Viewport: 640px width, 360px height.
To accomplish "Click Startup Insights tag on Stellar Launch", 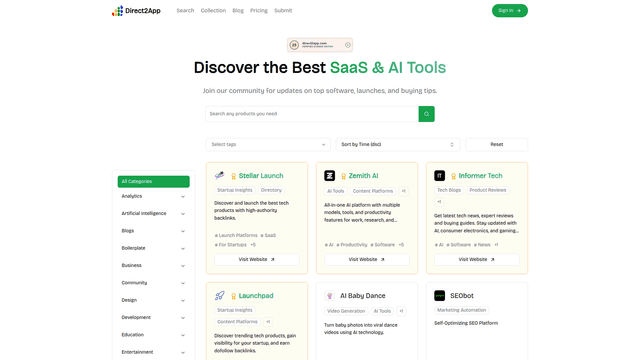I will (235, 190).
